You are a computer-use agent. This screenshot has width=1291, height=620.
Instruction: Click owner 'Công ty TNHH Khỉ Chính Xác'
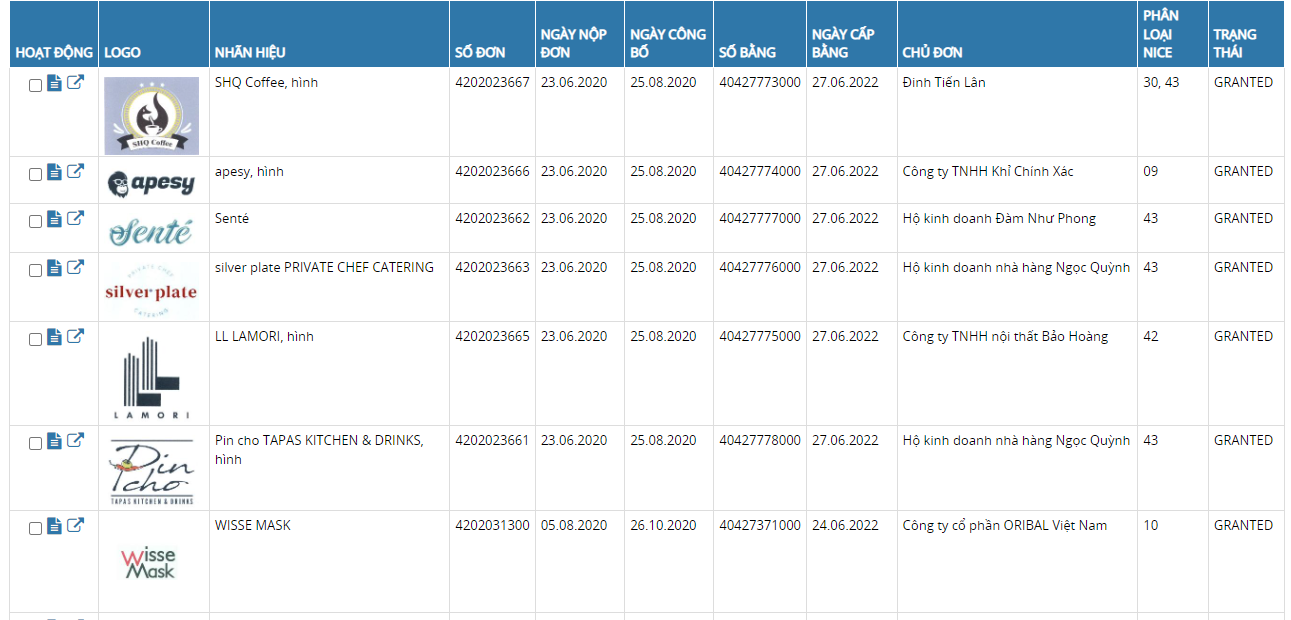pyautogui.click(x=987, y=171)
